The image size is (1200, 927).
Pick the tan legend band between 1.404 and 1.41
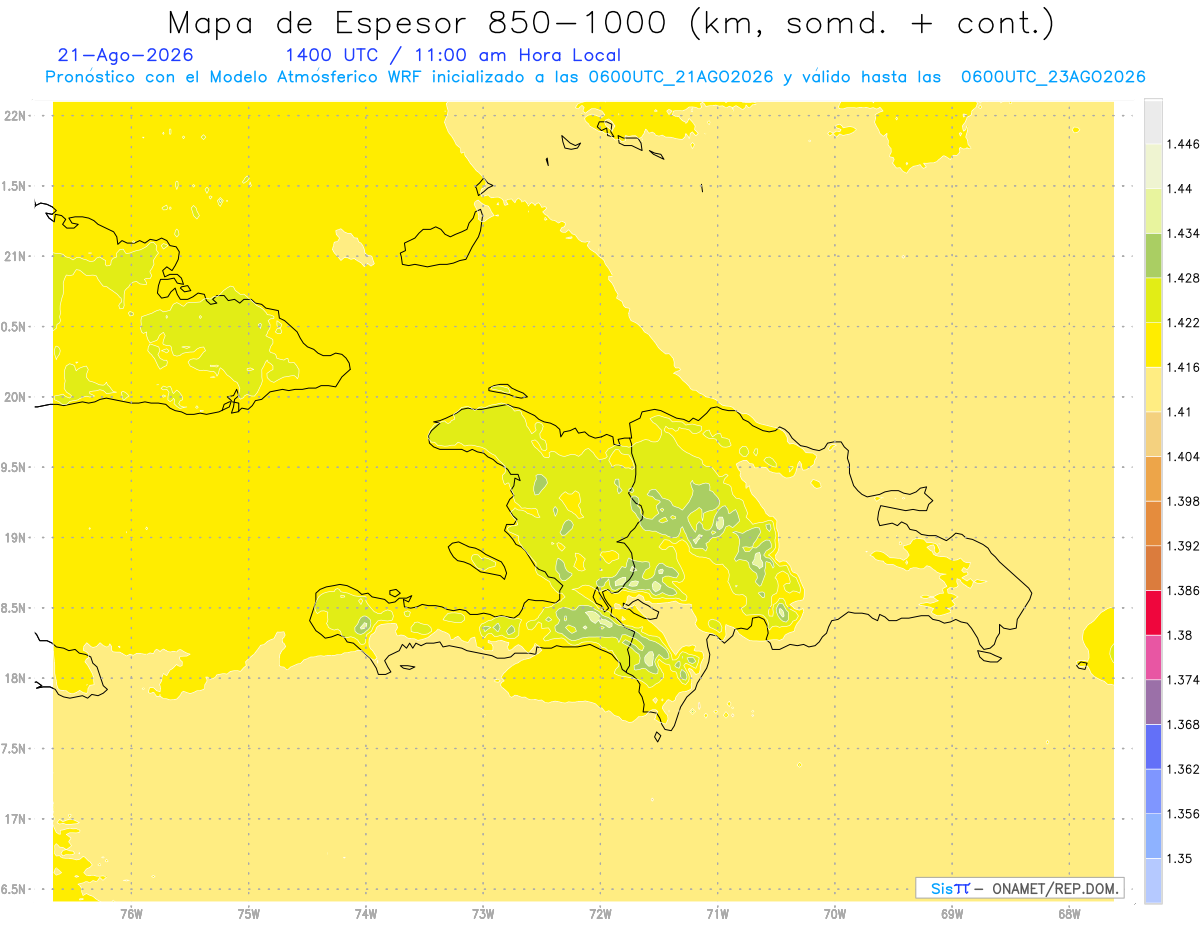coord(1153,433)
